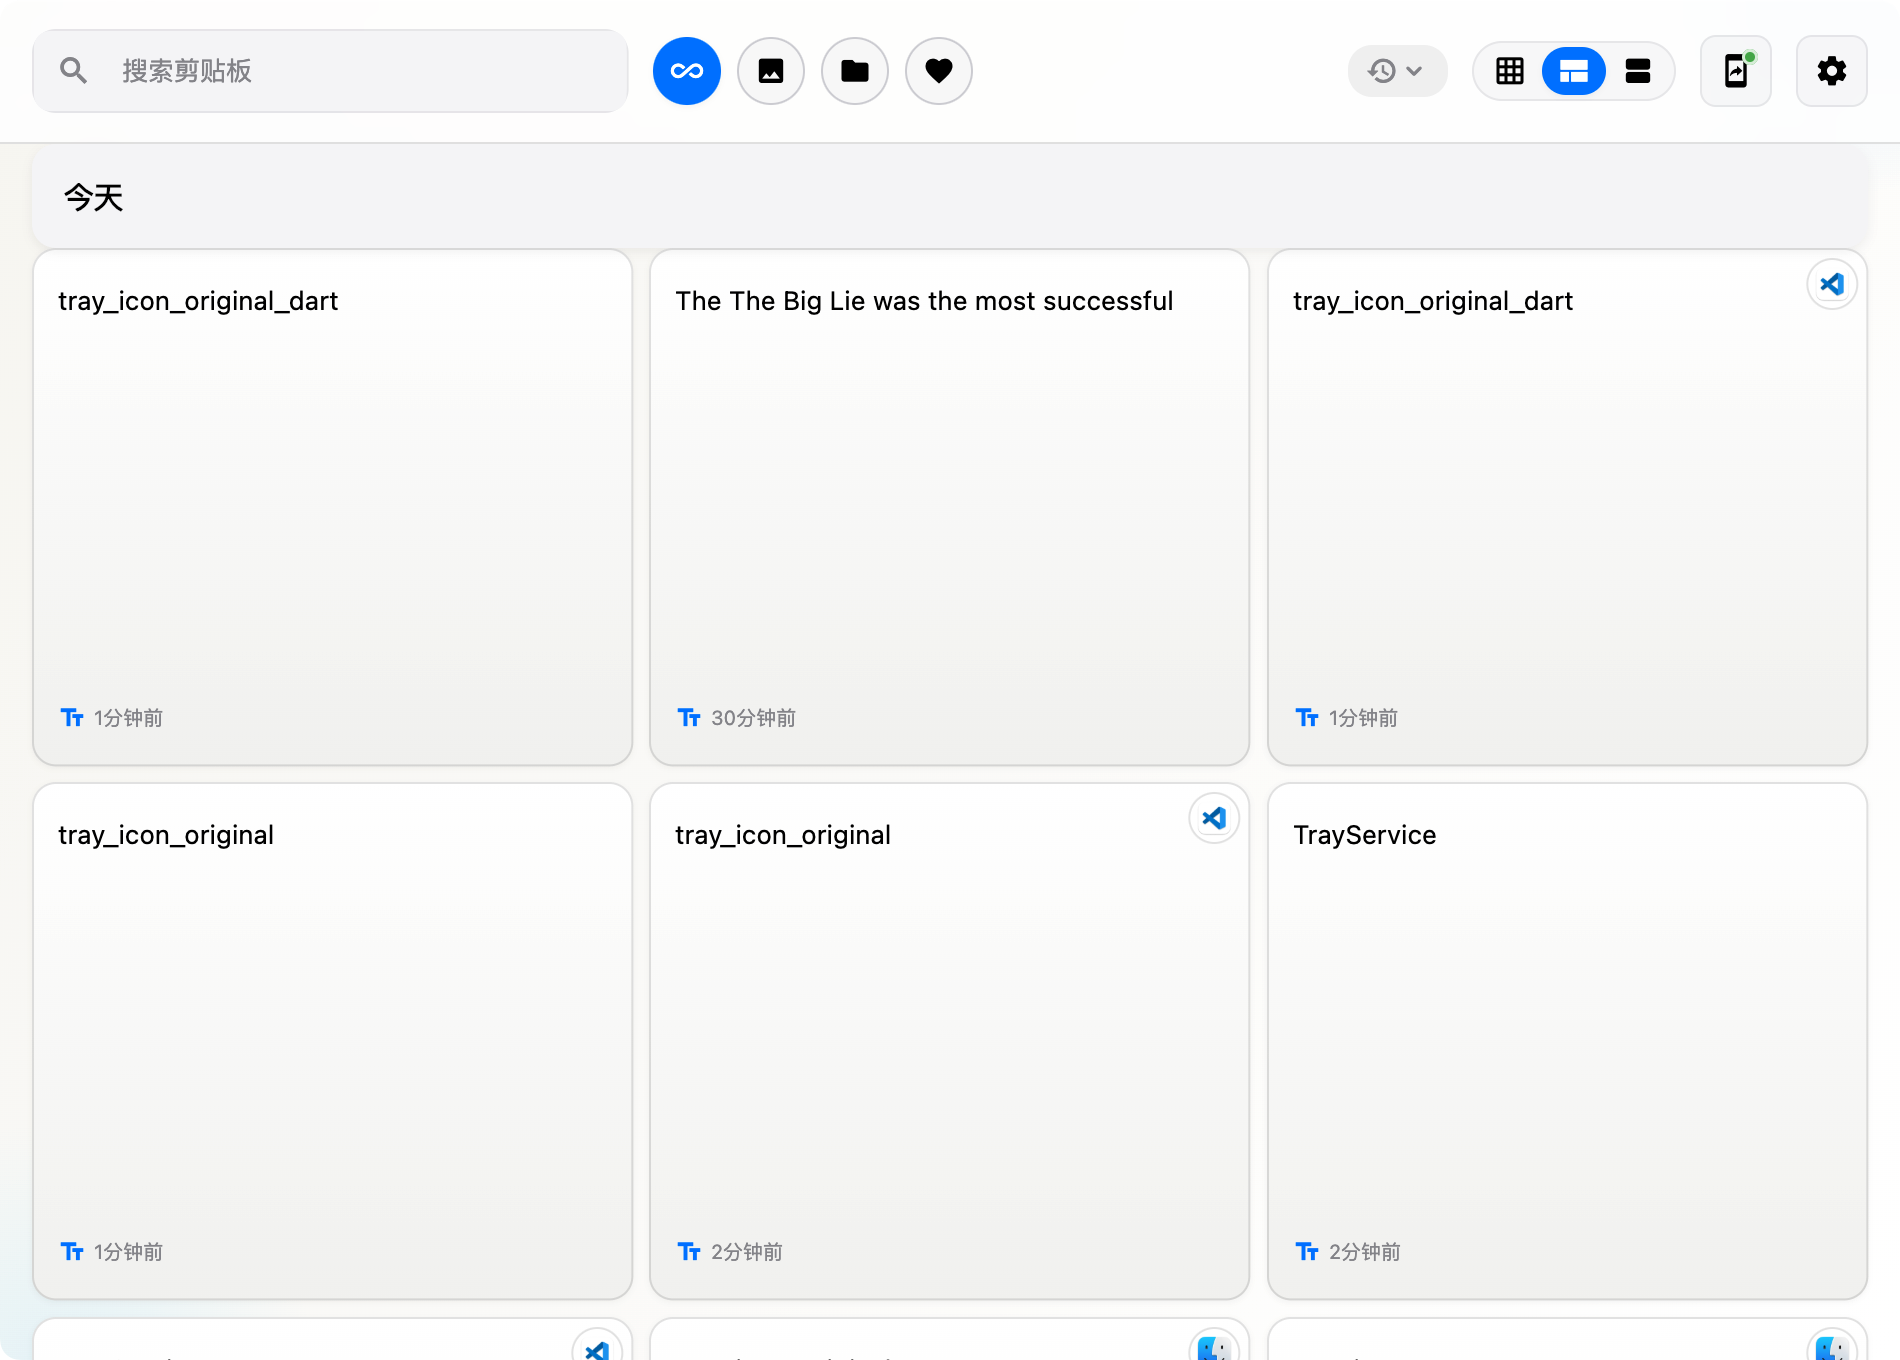Click text type icon on TrayService card
1900x1360 pixels.
click(1307, 1252)
